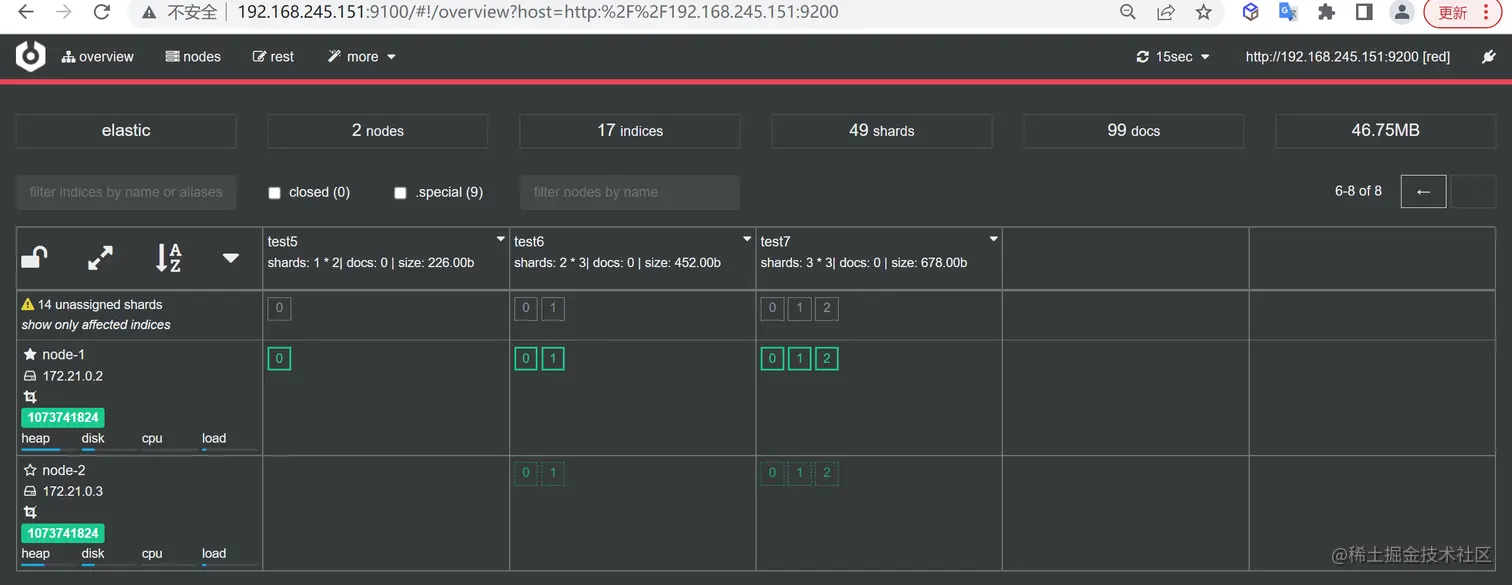
Task: Open the test5 index dropdown arrow
Action: tap(501, 240)
